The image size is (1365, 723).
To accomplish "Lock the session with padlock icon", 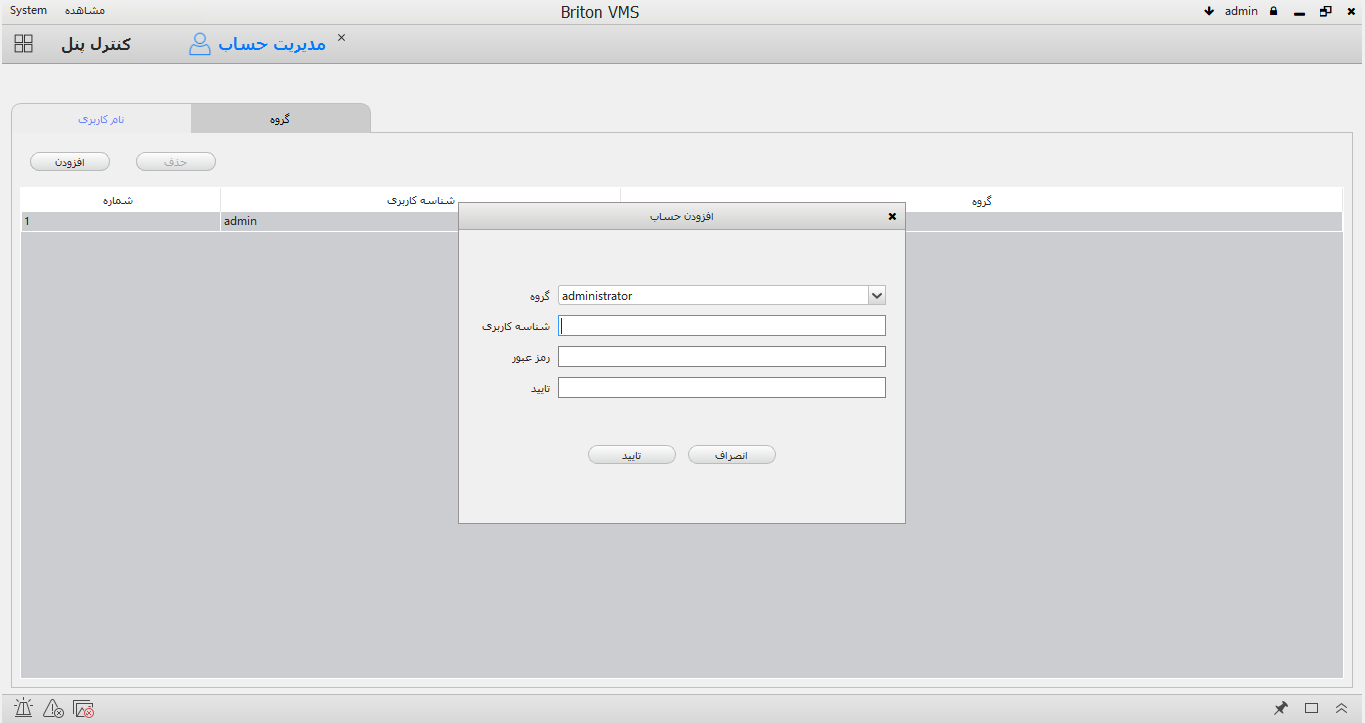I will click(x=1274, y=11).
